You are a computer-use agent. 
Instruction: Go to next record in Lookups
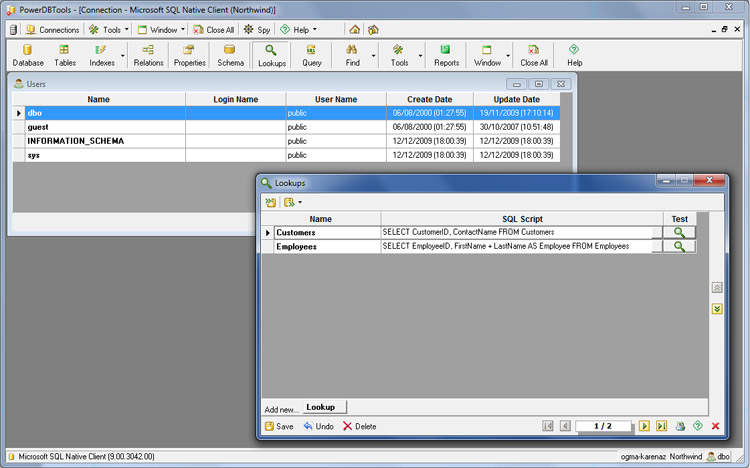[x=644, y=426]
